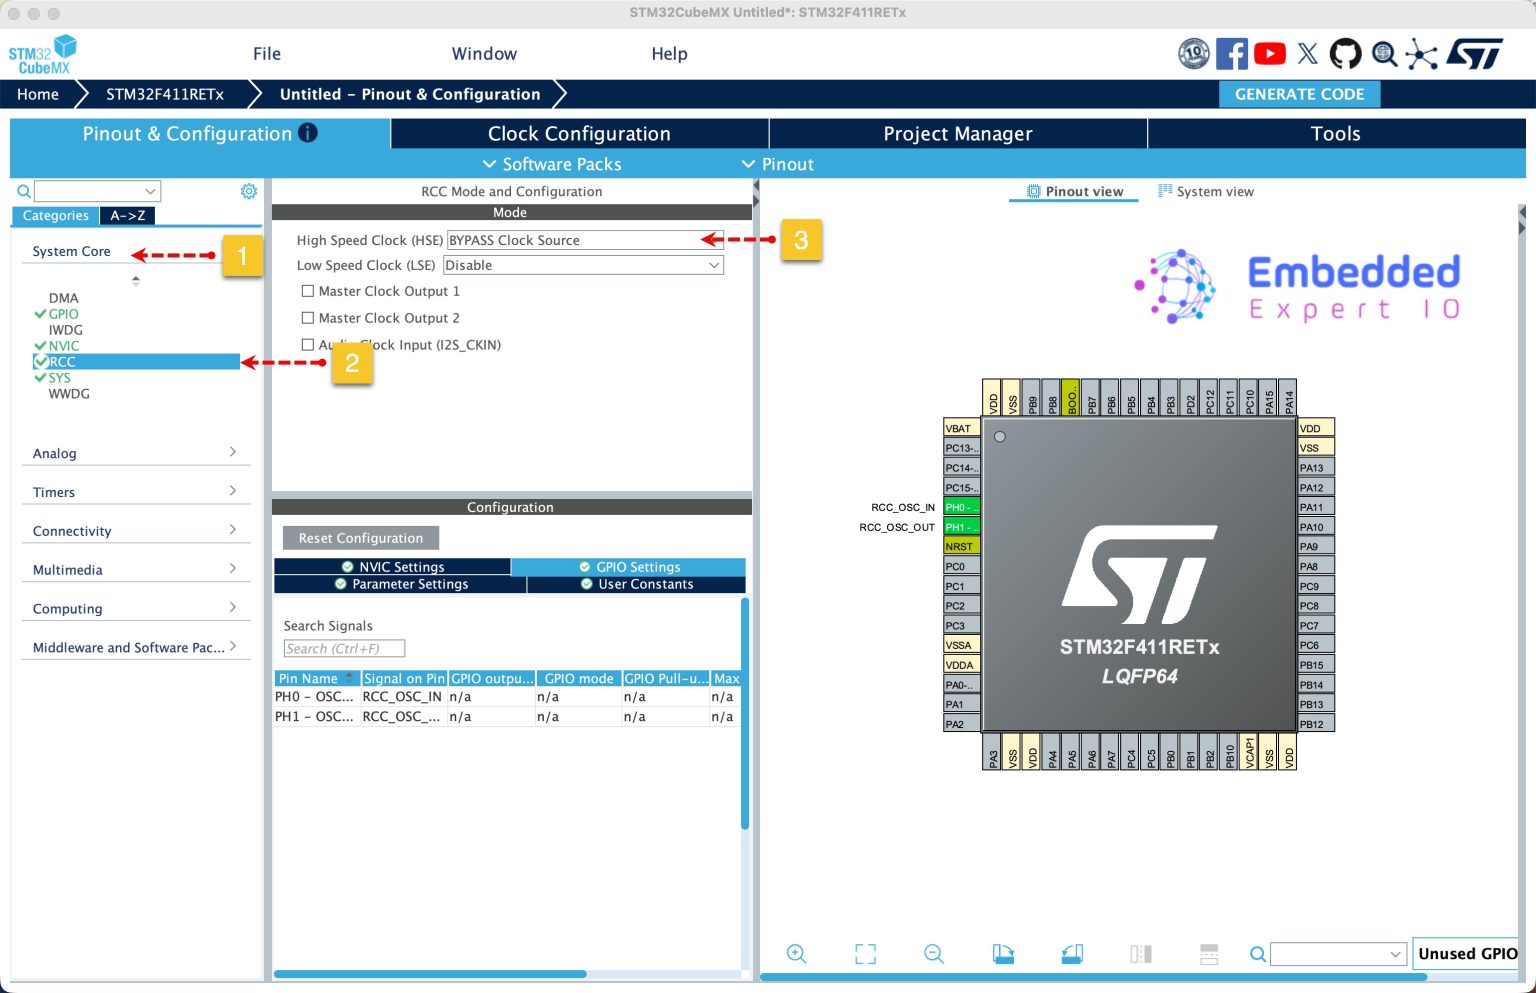Click the GENERATE CODE button

[x=1299, y=93]
